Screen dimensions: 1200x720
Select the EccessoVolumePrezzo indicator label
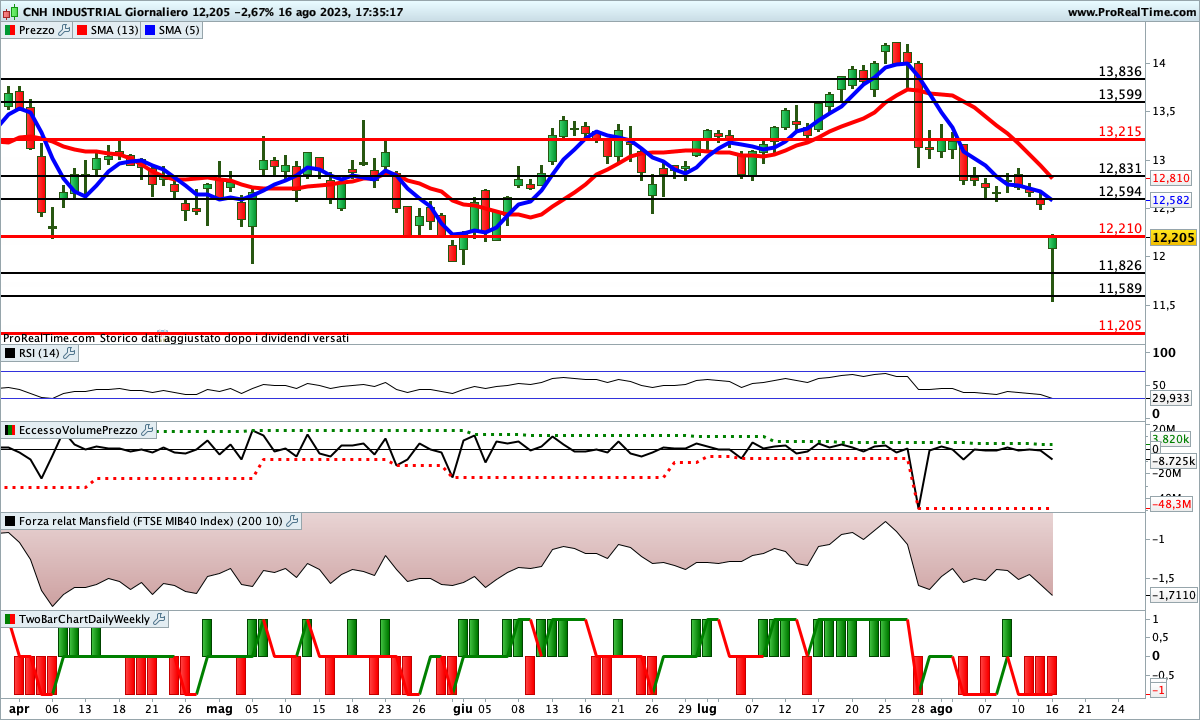[79, 430]
